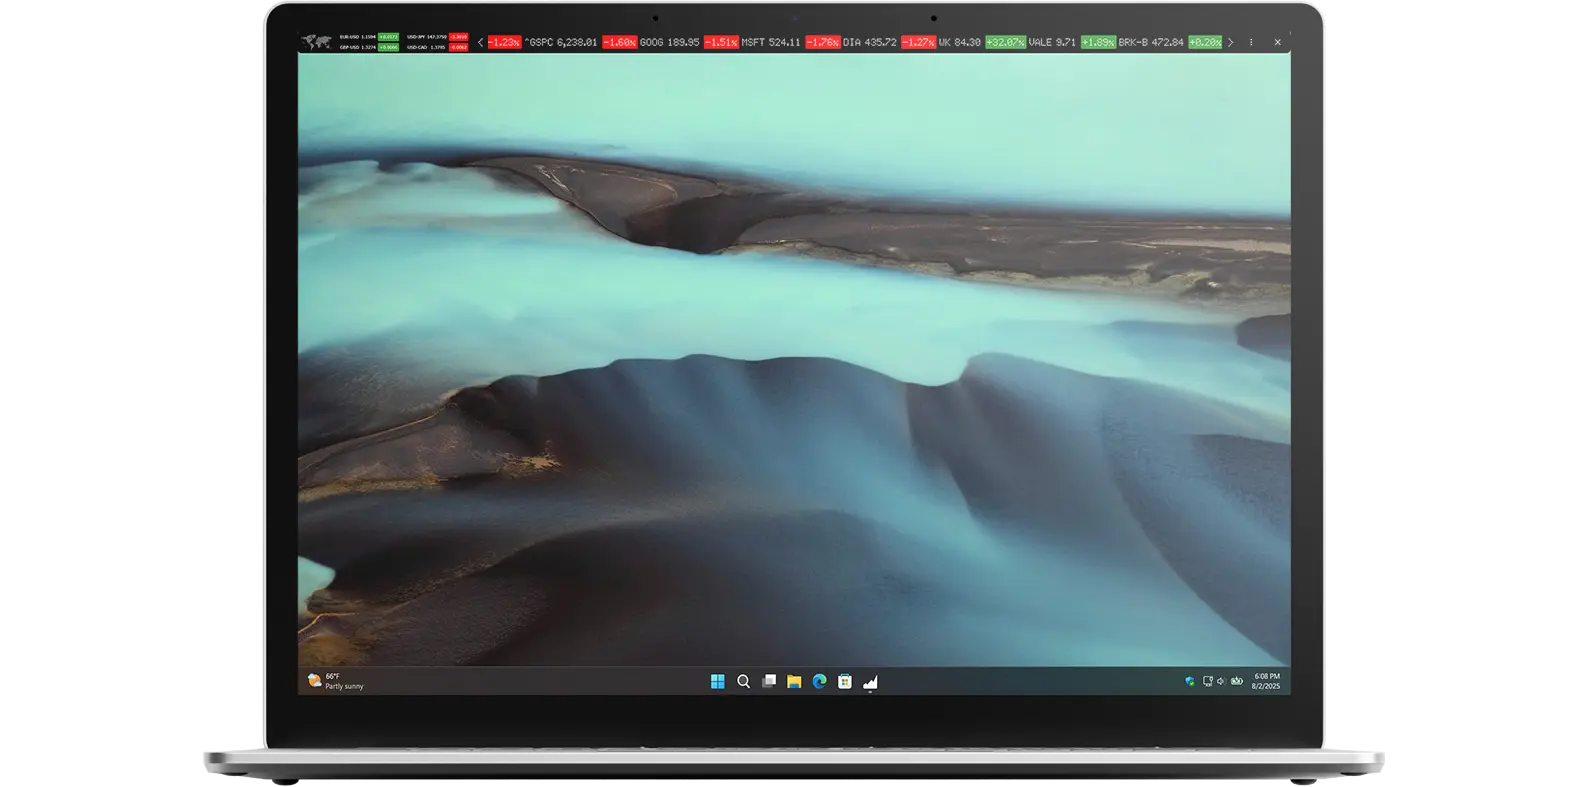Select the GOOG 189.95 ticker
Image resolution: width=1587 pixels, height=787 pixels.
pos(669,42)
